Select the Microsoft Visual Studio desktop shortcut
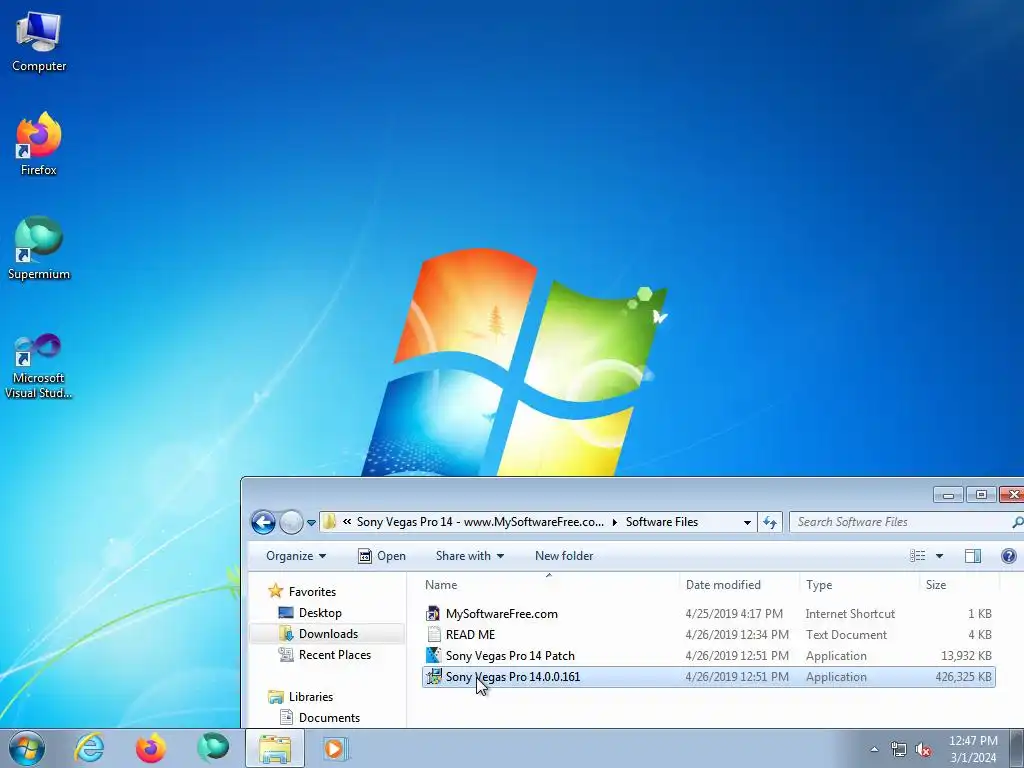The width and height of the screenshot is (1024, 768). (39, 366)
